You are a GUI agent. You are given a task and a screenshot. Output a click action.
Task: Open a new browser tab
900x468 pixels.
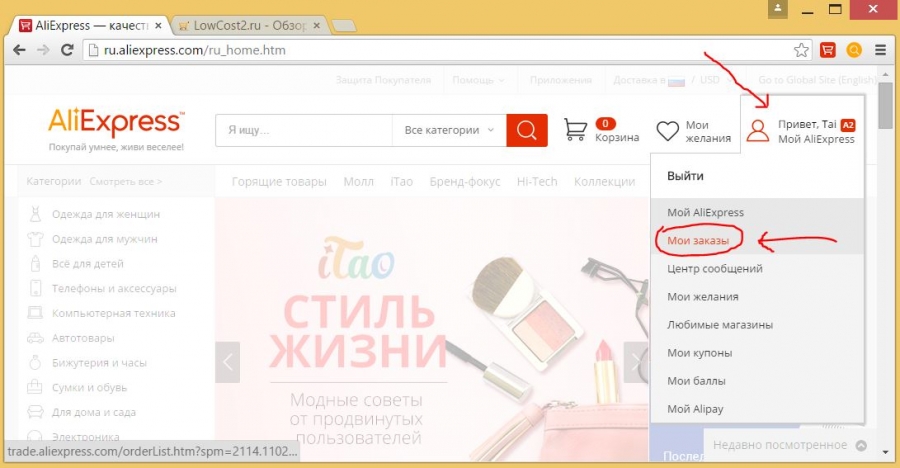point(344,26)
